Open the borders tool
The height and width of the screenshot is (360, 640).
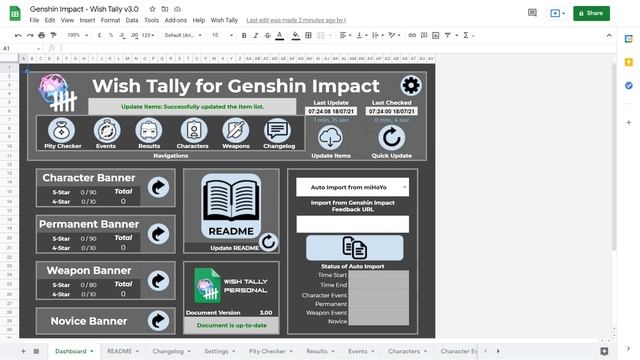click(309, 36)
